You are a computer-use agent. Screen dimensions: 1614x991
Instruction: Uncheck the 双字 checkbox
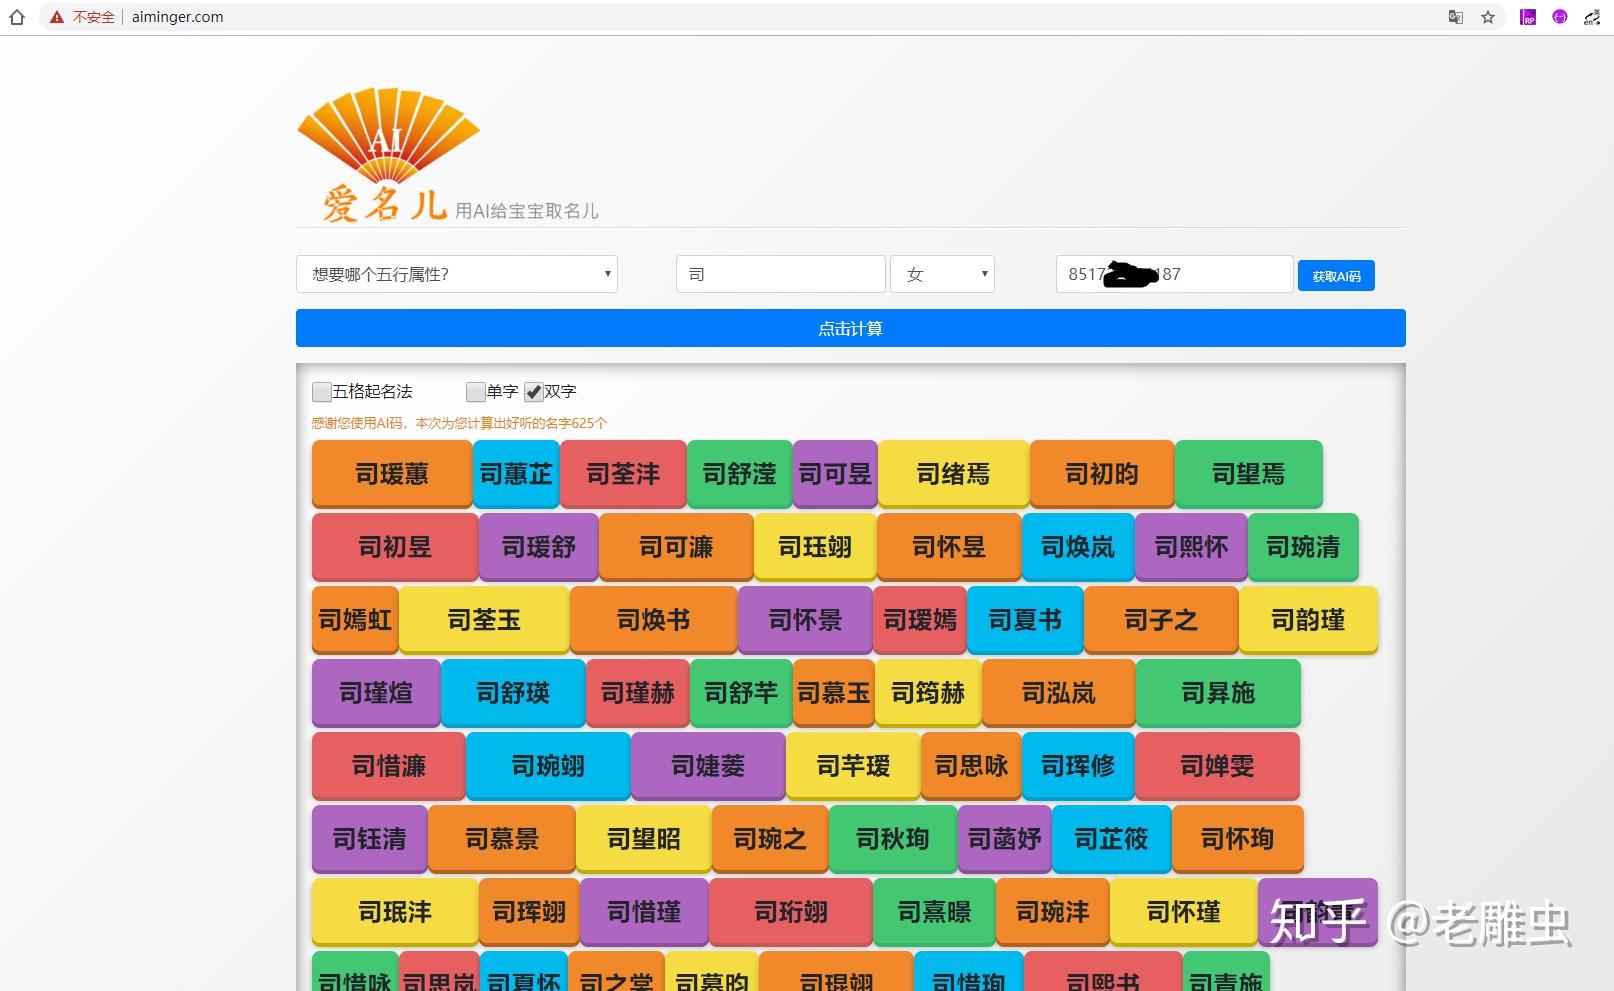click(534, 392)
